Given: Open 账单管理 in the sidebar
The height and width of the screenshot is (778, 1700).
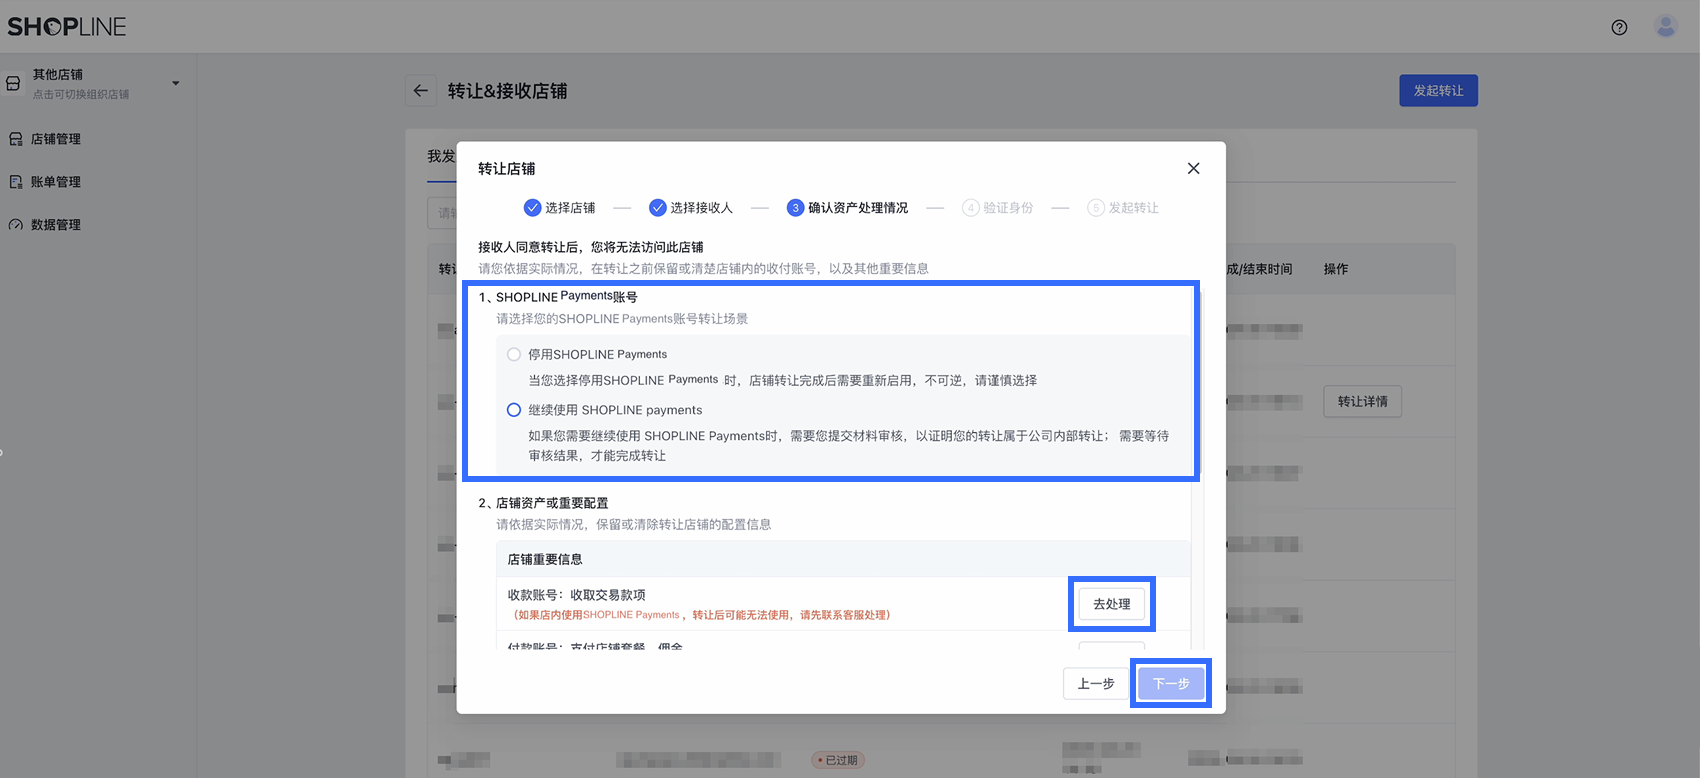Looking at the screenshot, I should (x=56, y=182).
